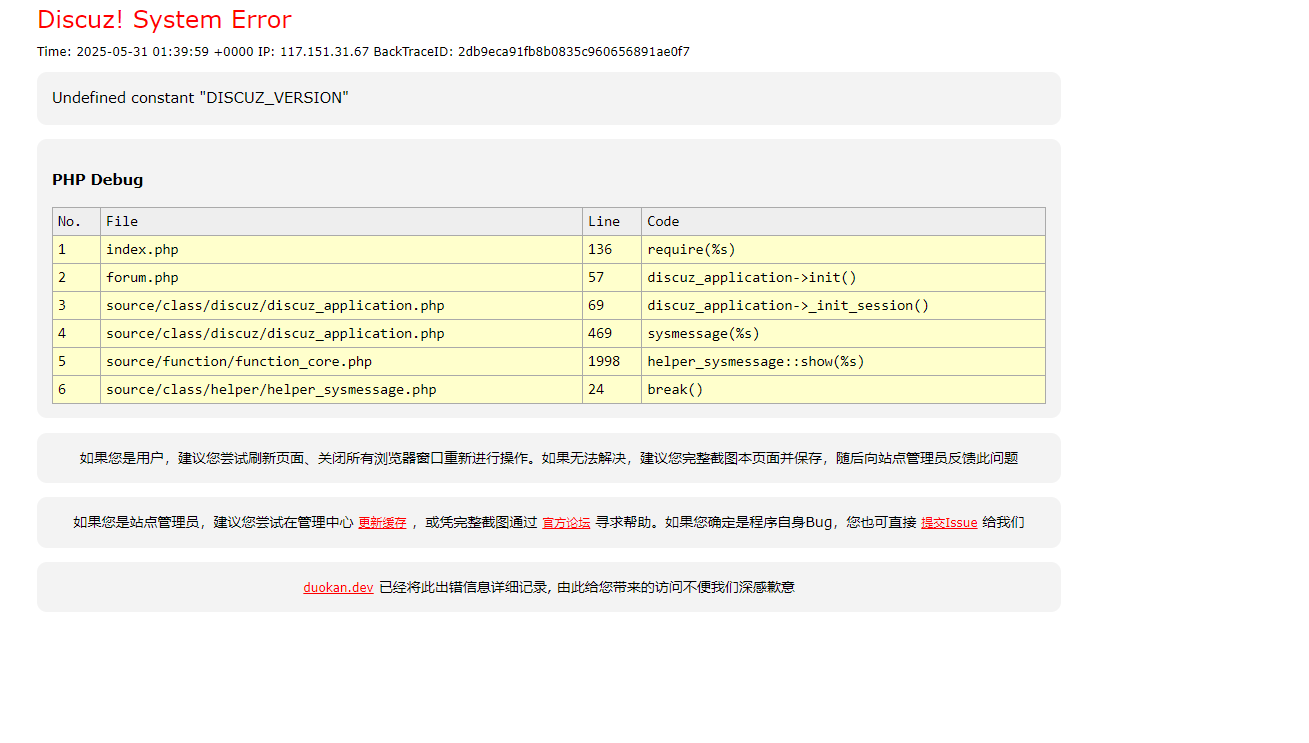Select the break() code cell
The height and width of the screenshot is (743, 1309).
(x=676, y=389)
